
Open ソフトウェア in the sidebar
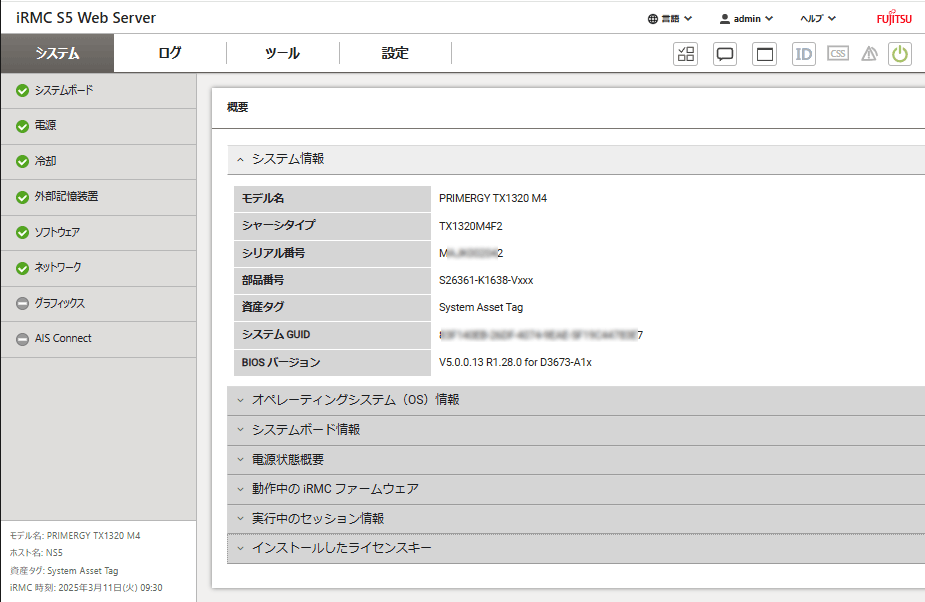[99, 233]
